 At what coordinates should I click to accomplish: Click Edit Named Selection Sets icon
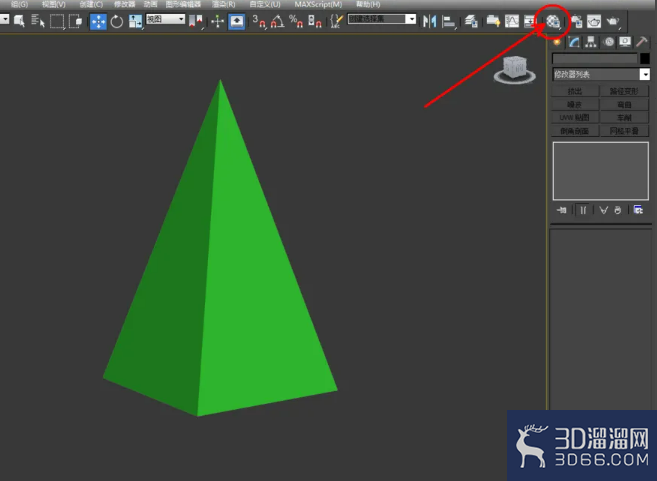coord(336,21)
